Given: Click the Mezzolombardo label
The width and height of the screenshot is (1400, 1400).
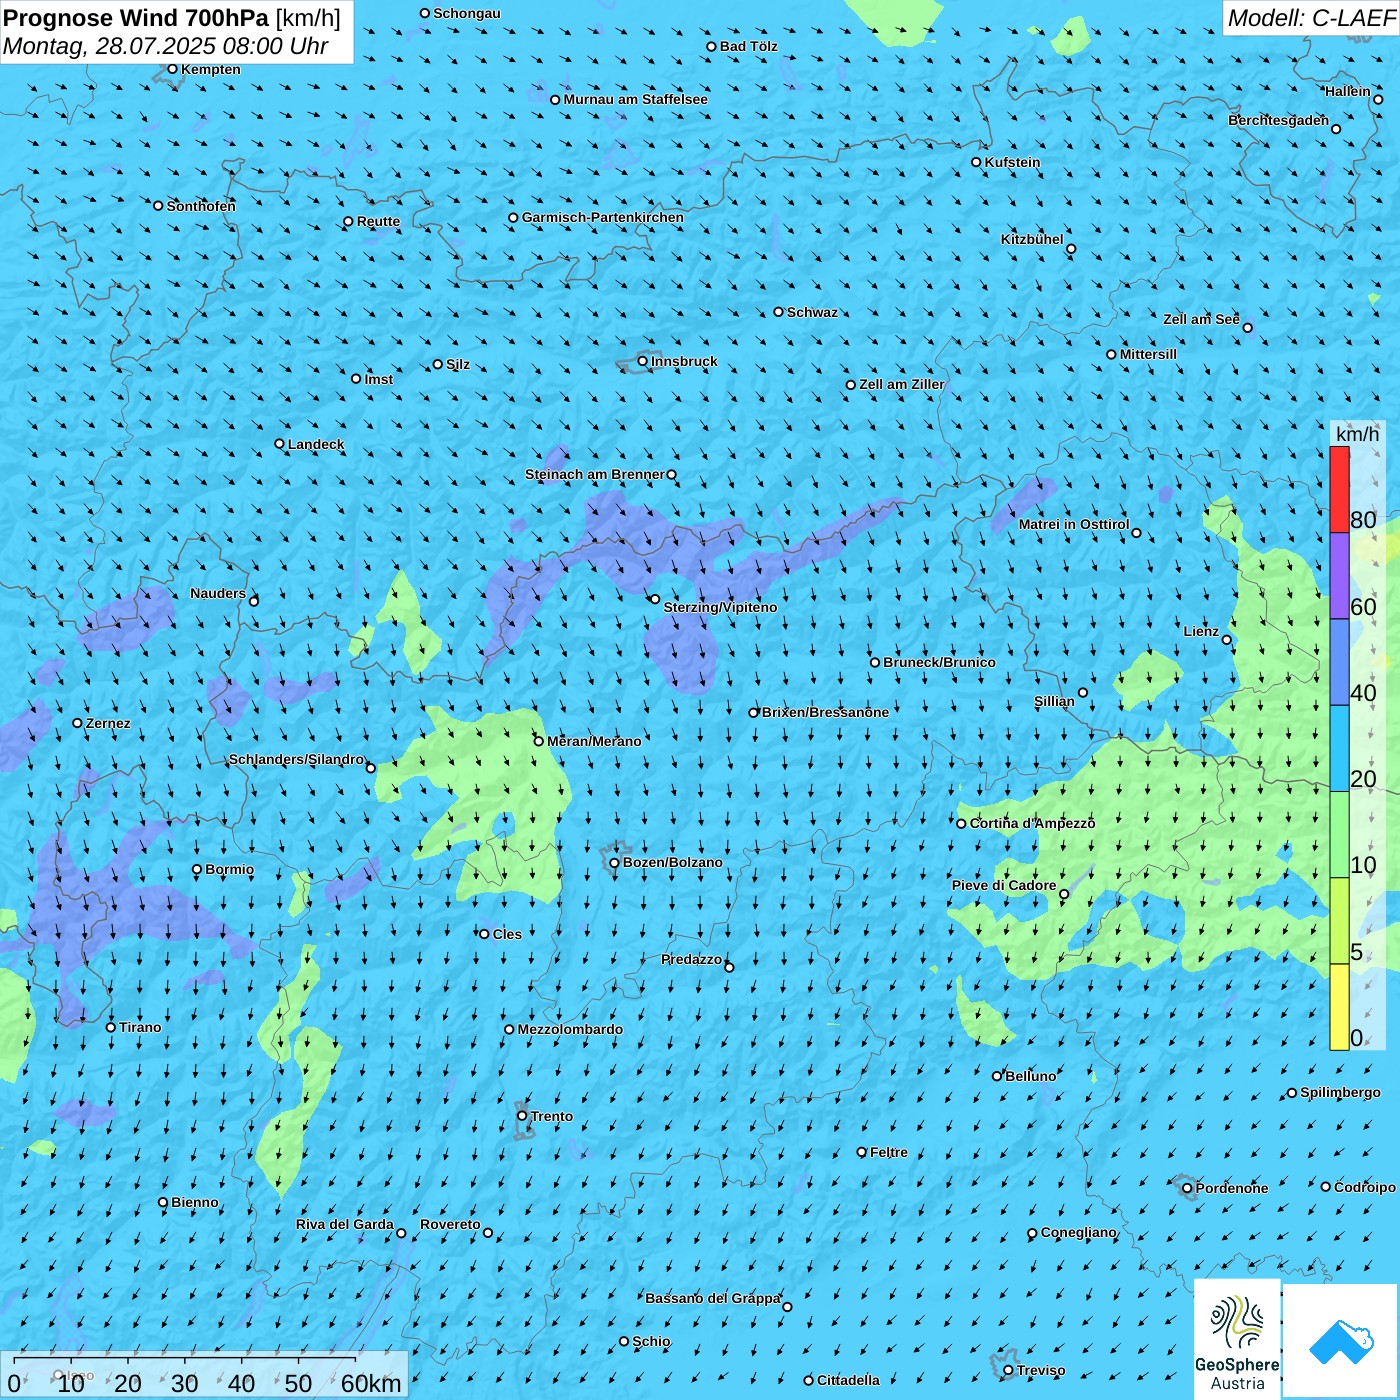Looking at the screenshot, I should coord(570,1029).
